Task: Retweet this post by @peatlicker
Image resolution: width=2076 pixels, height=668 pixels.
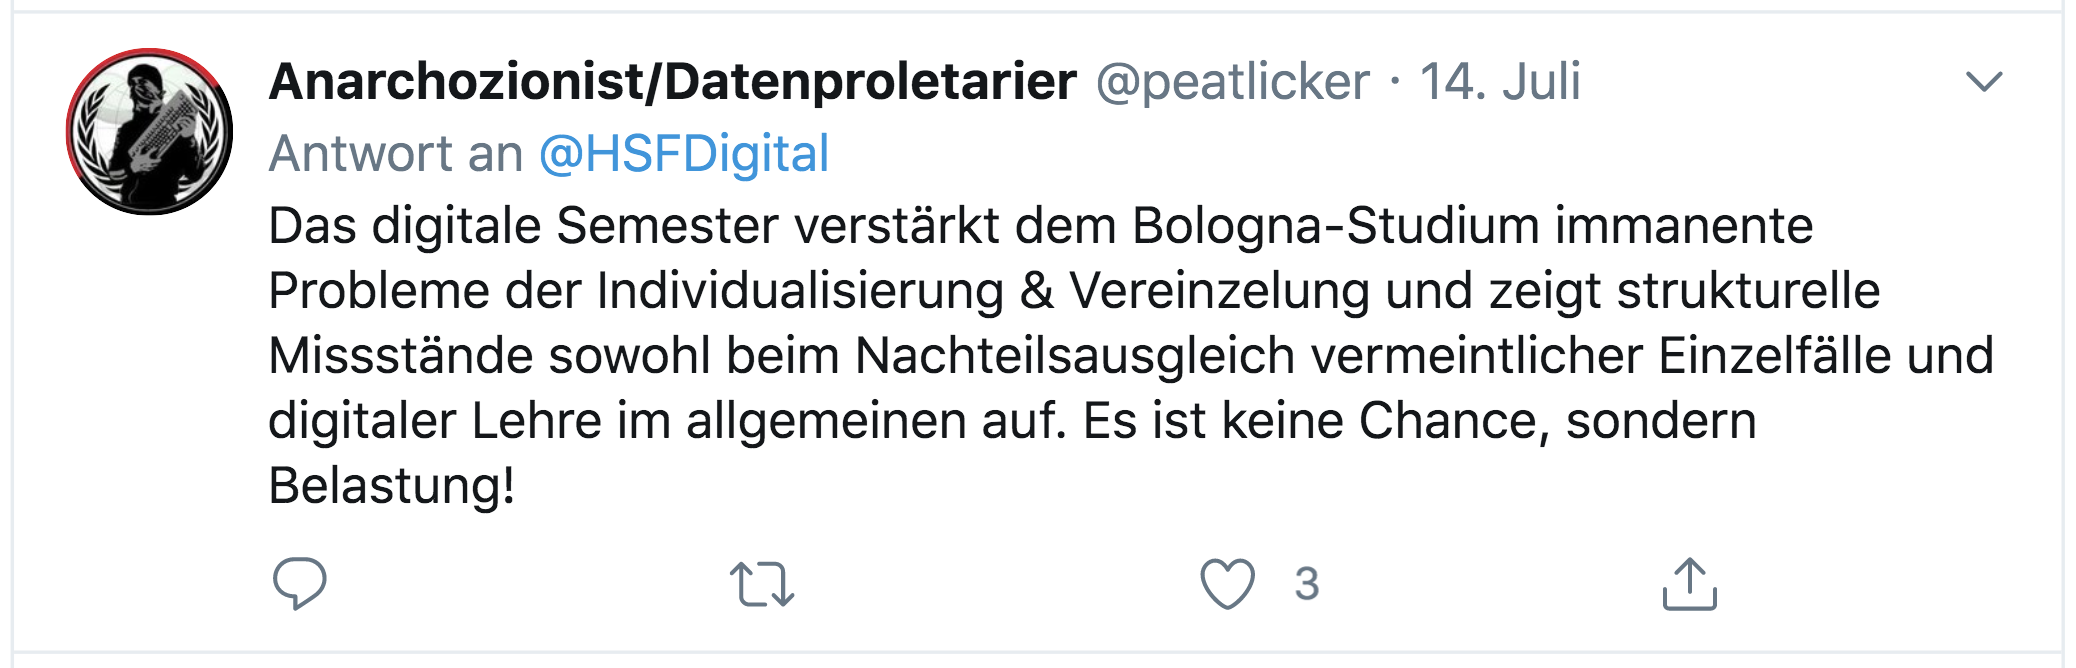Action: [762, 585]
